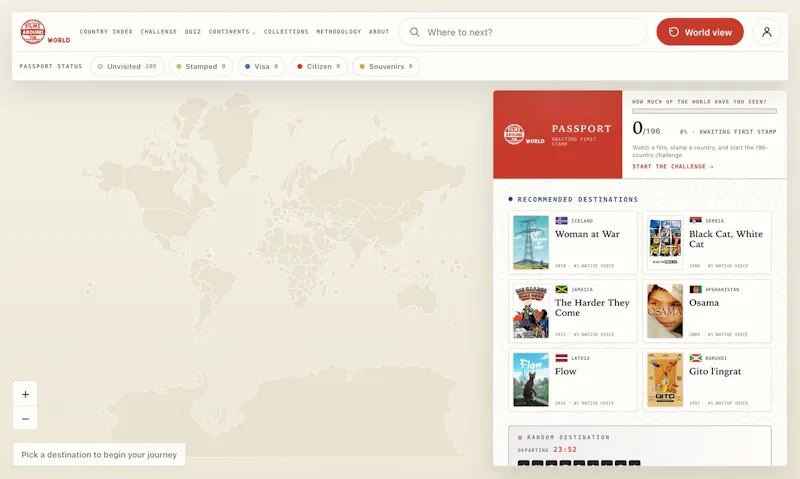This screenshot has width=800, height=479.
Task: Click the Woman at War poster
Action: (x=531, y=242)
